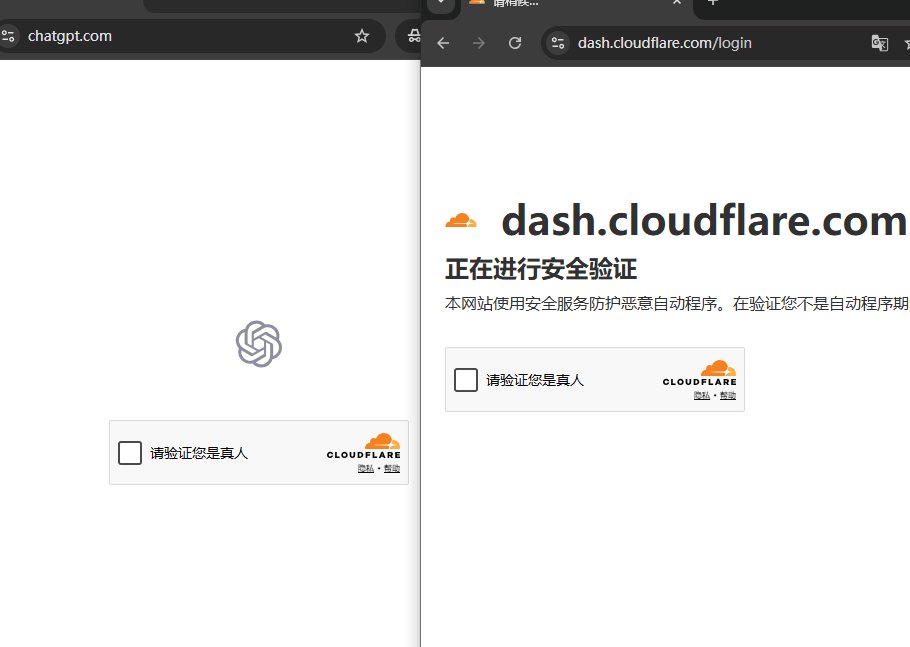Image resolution: width=910 pixels, height=647 pixels.
Task: Open the 隐私 link in ChatGPT's Cloudflare widget
Action: [x=366, y=468]
